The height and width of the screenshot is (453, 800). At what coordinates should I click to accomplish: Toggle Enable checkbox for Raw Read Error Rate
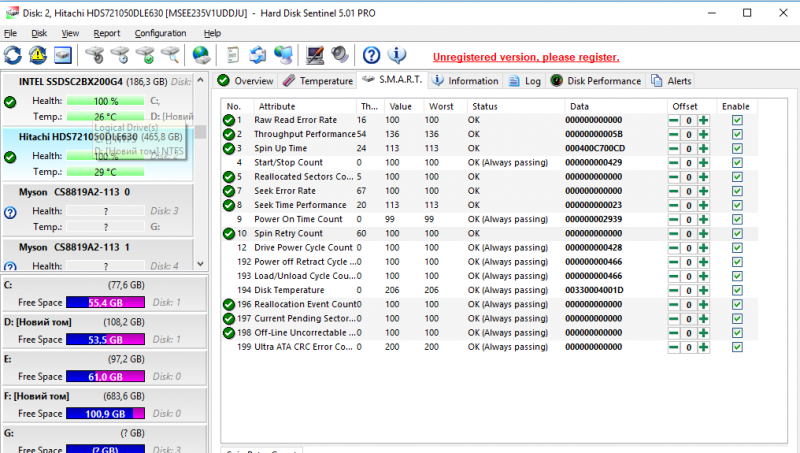click(737, 120)
